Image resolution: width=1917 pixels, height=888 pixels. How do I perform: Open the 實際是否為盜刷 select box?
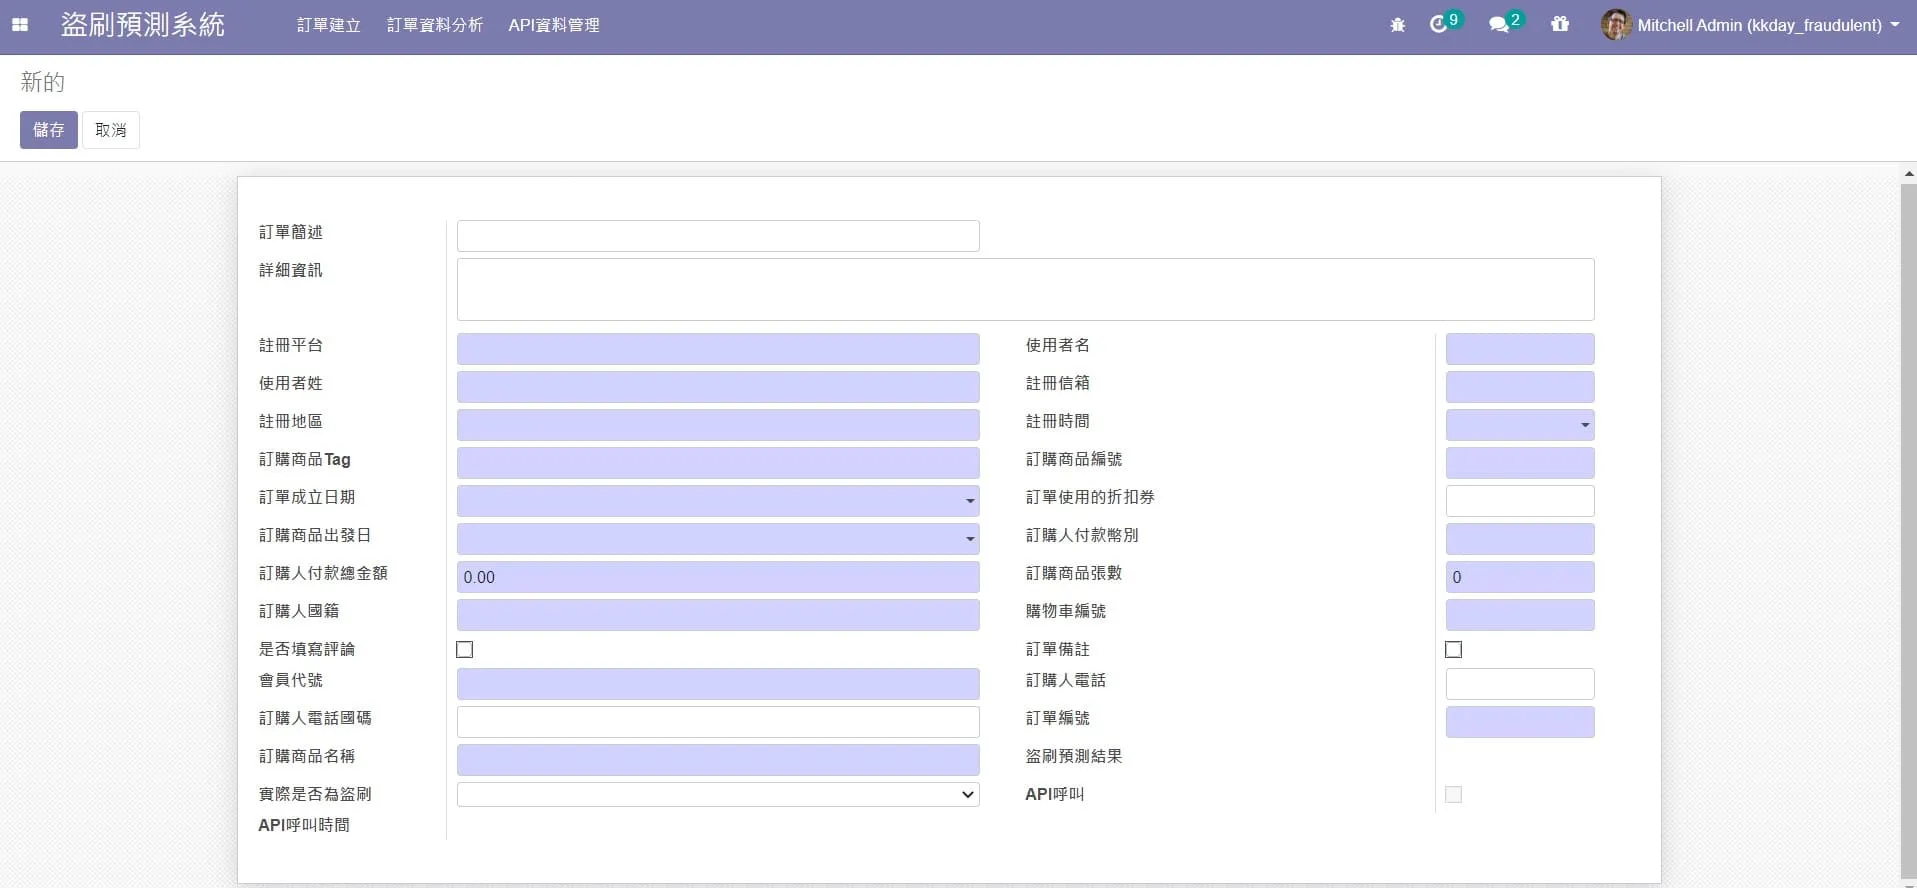(x=718, y=794)
